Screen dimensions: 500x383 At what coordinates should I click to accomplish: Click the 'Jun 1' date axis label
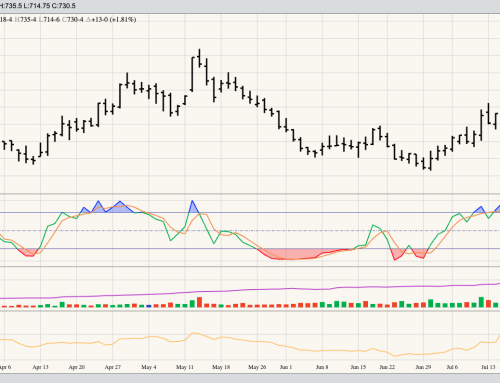[x=286, y=367]
